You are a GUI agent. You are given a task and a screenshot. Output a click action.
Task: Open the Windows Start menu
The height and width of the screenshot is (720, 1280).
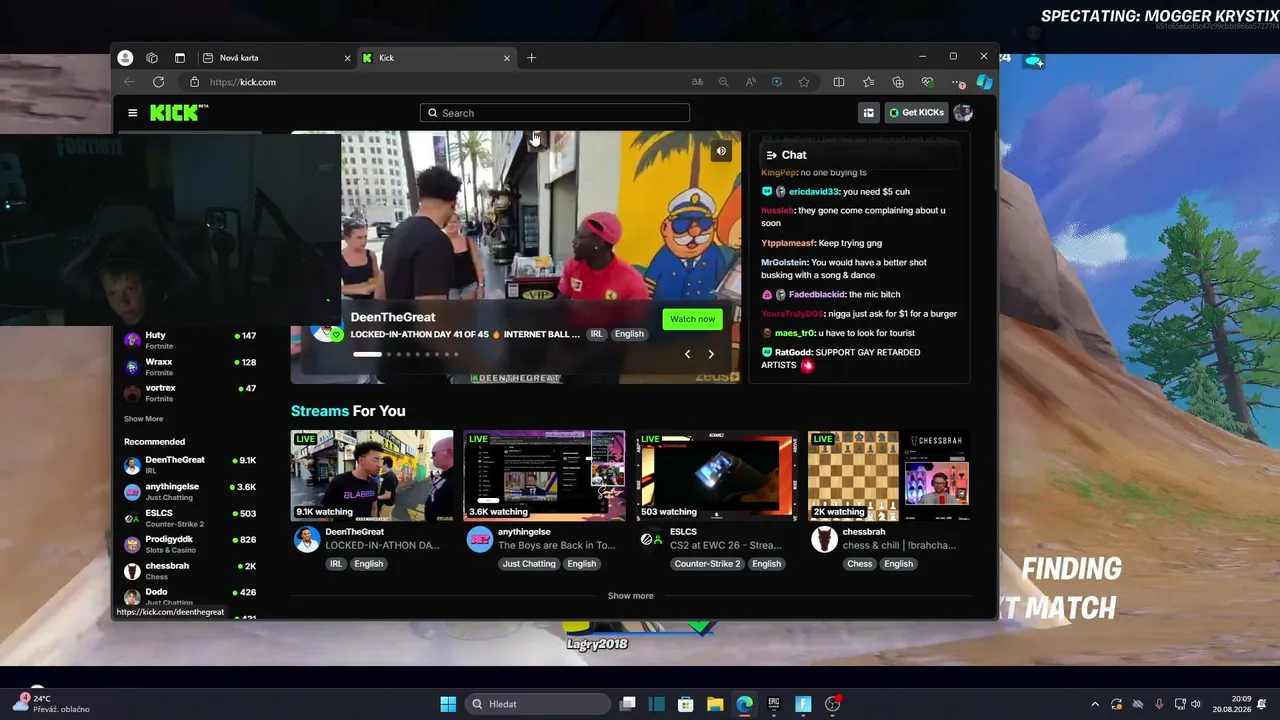click(448, 704)
